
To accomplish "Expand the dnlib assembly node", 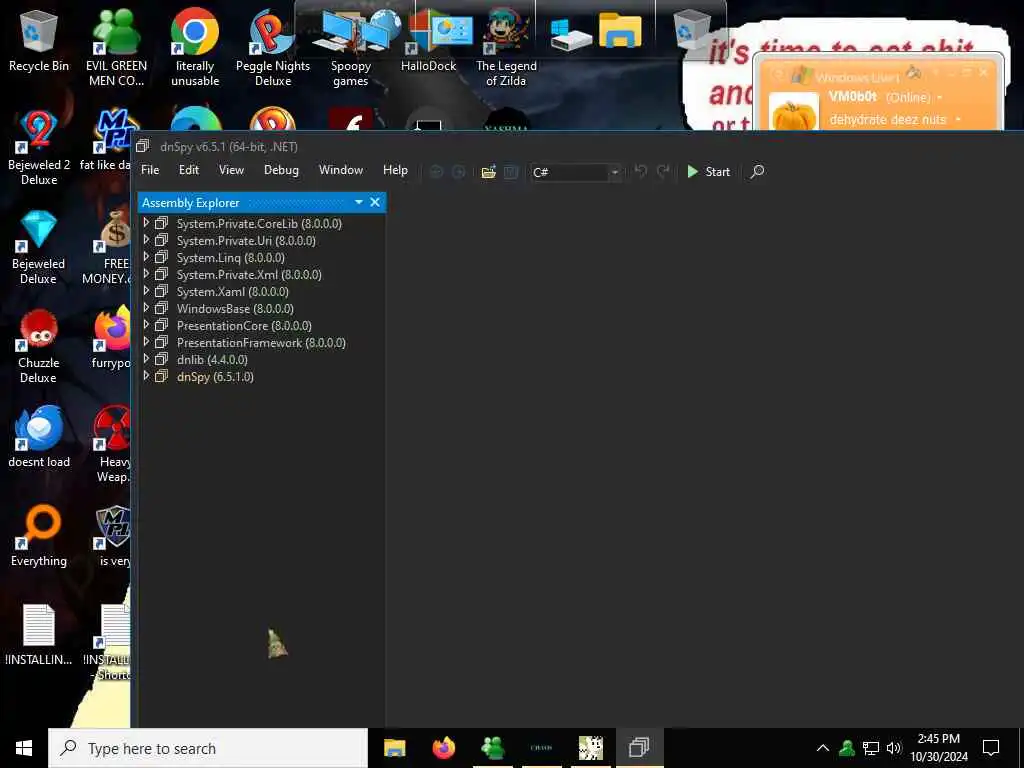I will tap(146, 359).
